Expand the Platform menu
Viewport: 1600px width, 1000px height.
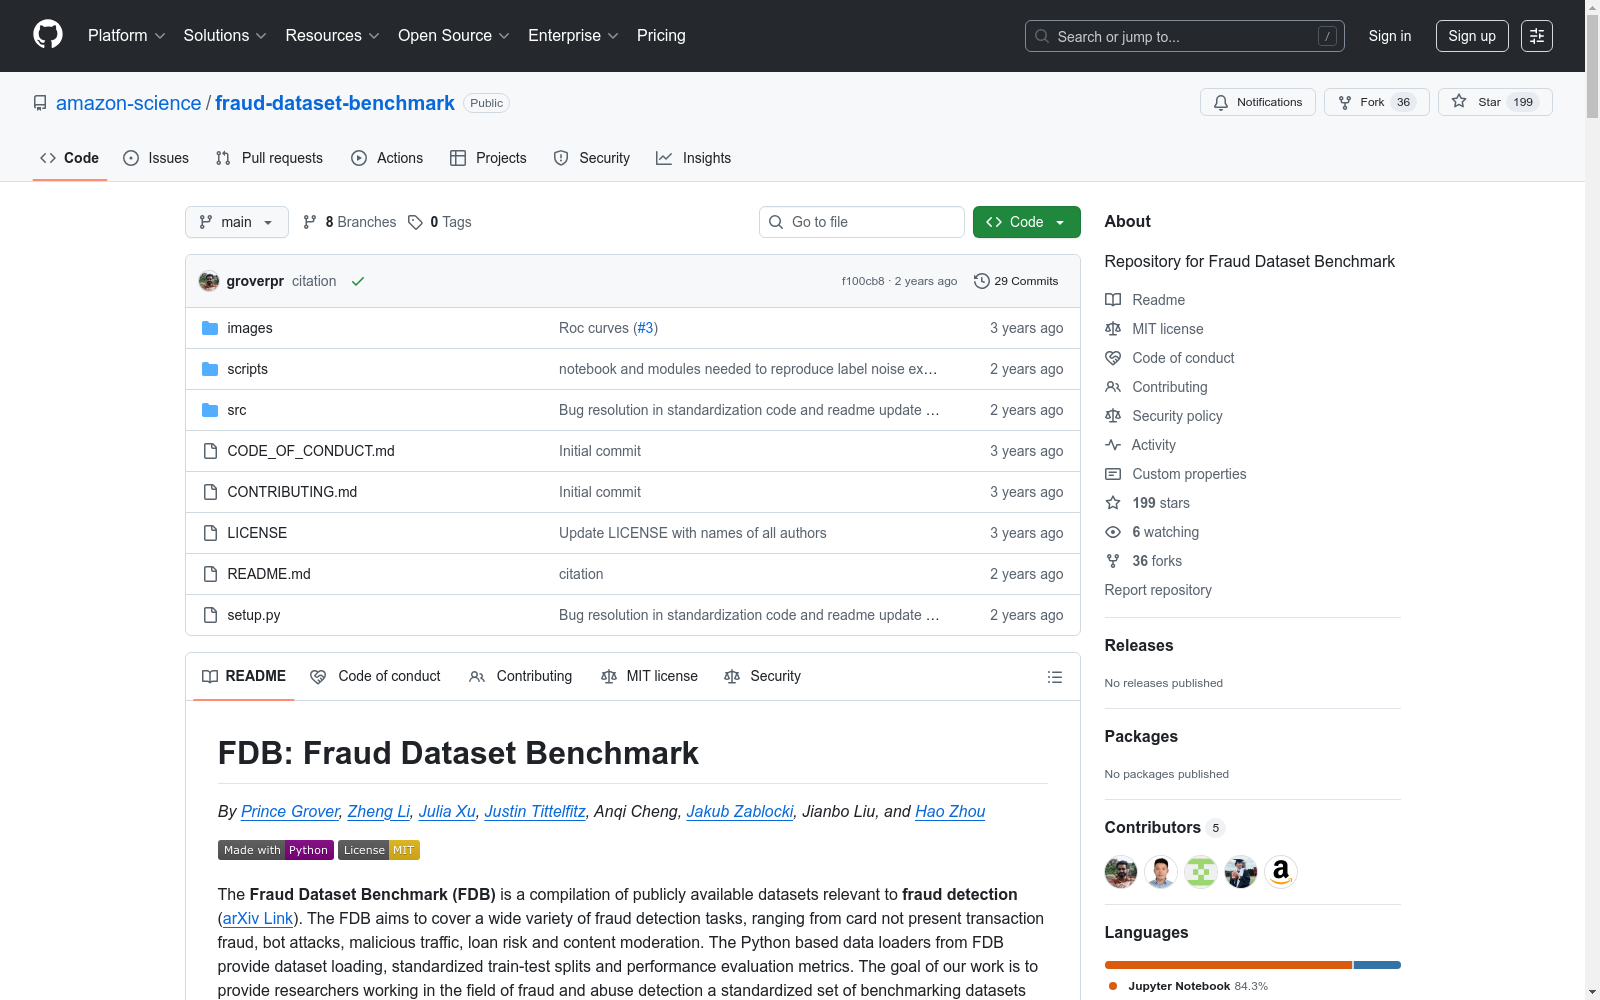(x=127, y=36)
